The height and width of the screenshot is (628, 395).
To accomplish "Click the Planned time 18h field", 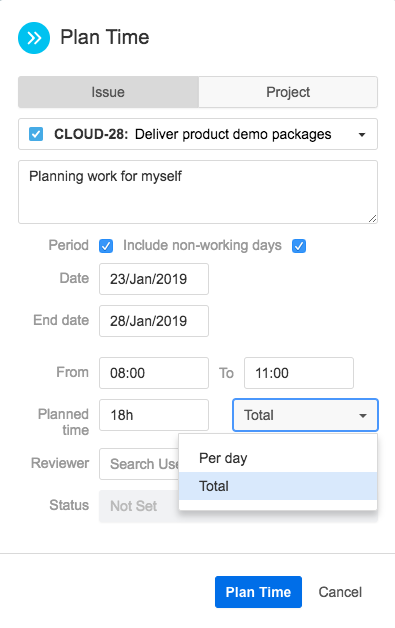I will (154, 415).
